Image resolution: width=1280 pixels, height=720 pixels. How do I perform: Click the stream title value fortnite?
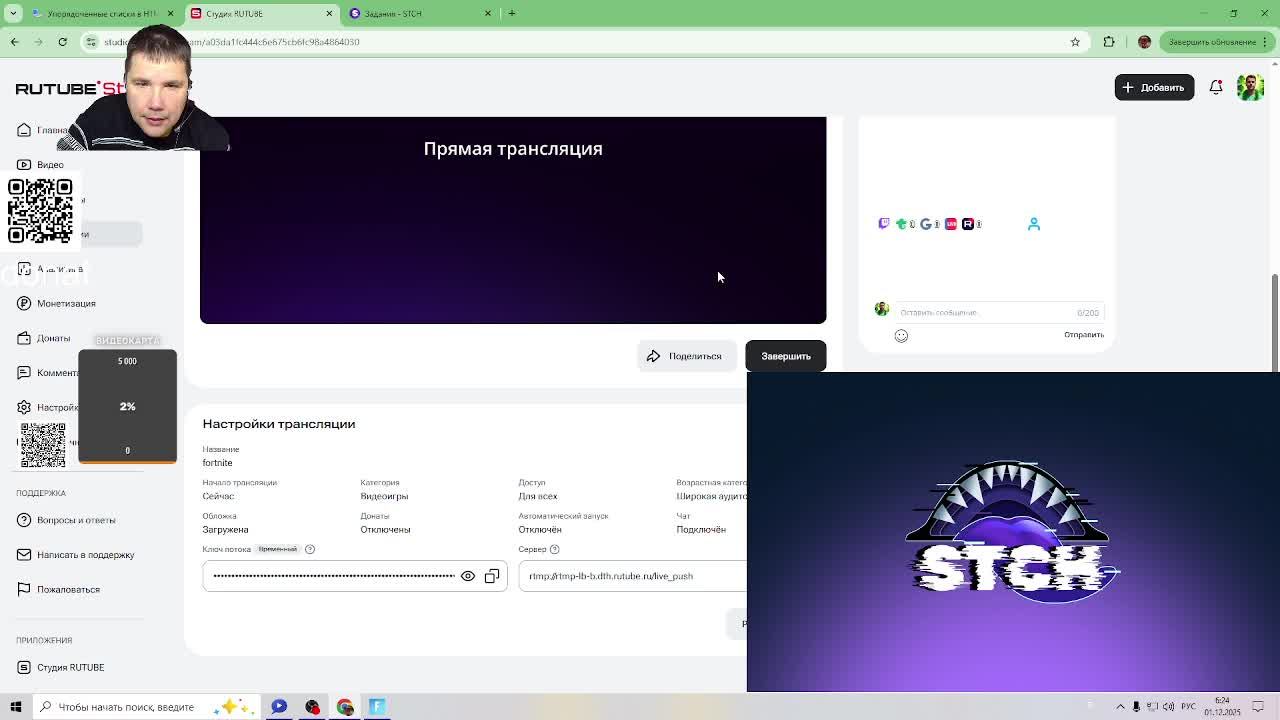pos(217,463)
